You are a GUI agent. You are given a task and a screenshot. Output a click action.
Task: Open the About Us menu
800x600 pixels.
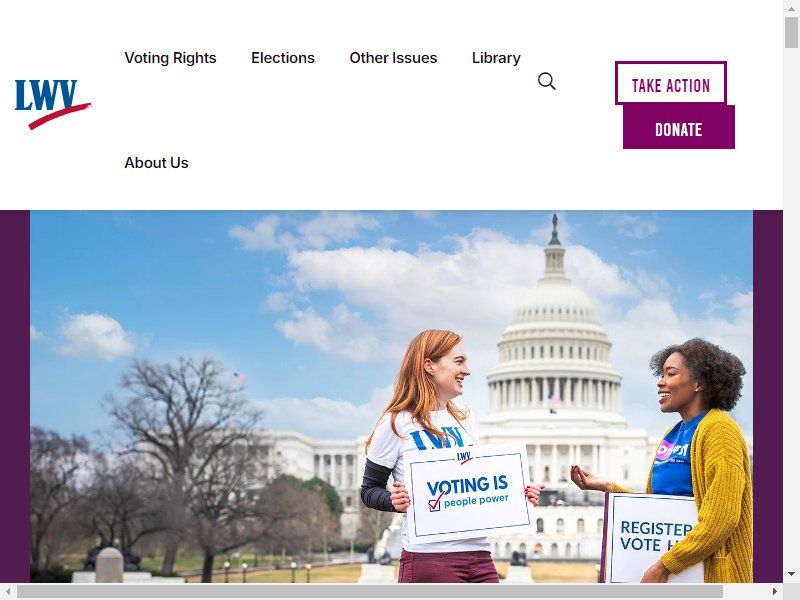[156, 163]
